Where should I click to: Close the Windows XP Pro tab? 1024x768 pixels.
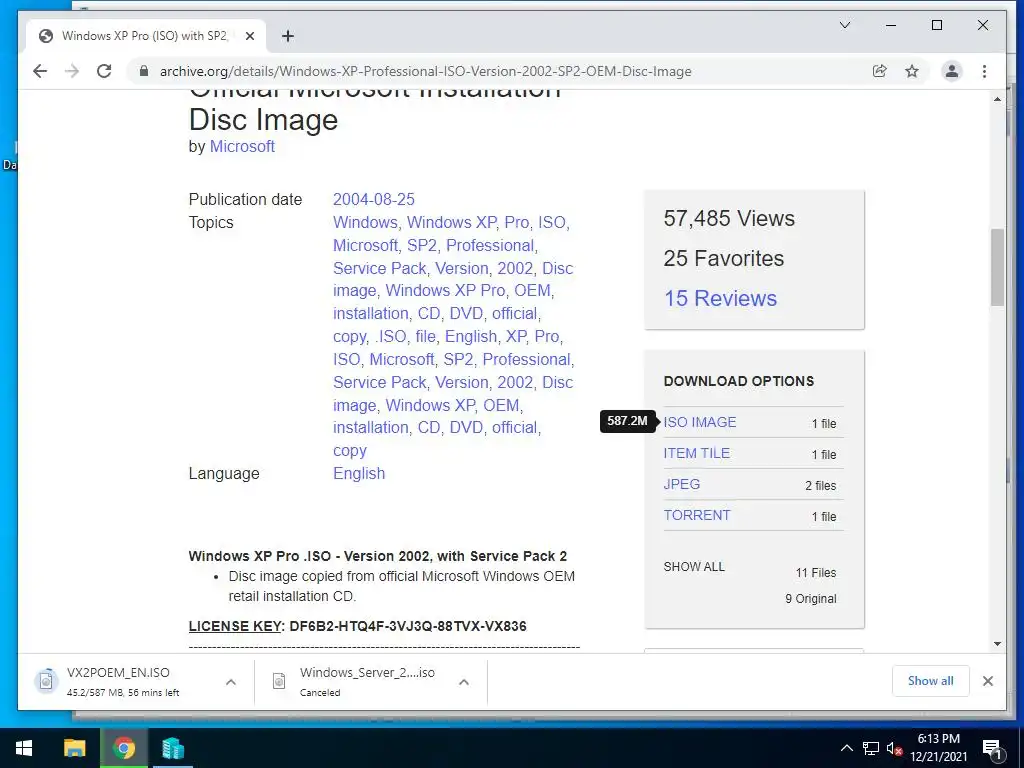point(249,36)
